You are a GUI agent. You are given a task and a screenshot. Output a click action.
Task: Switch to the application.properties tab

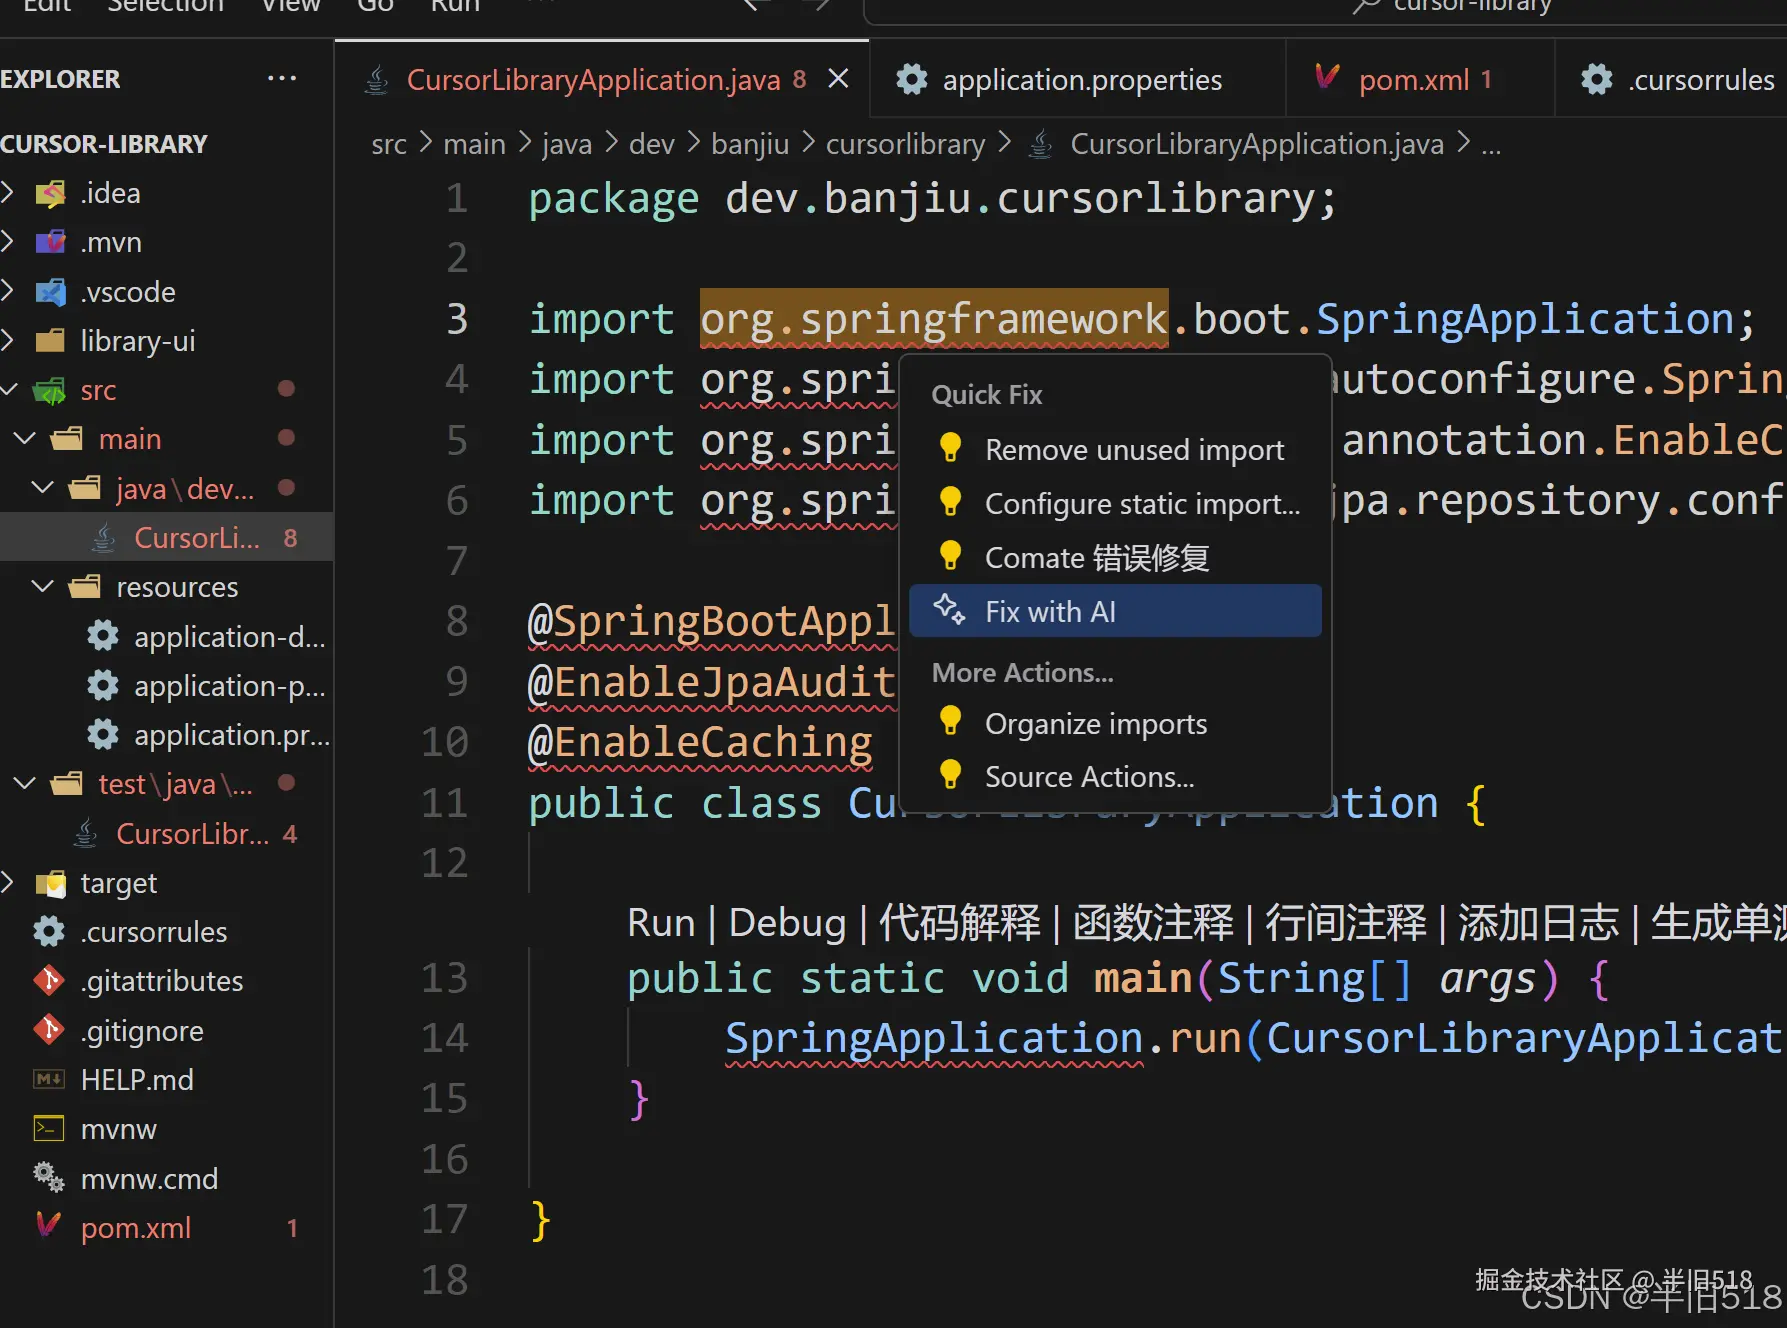point(1078,79)
